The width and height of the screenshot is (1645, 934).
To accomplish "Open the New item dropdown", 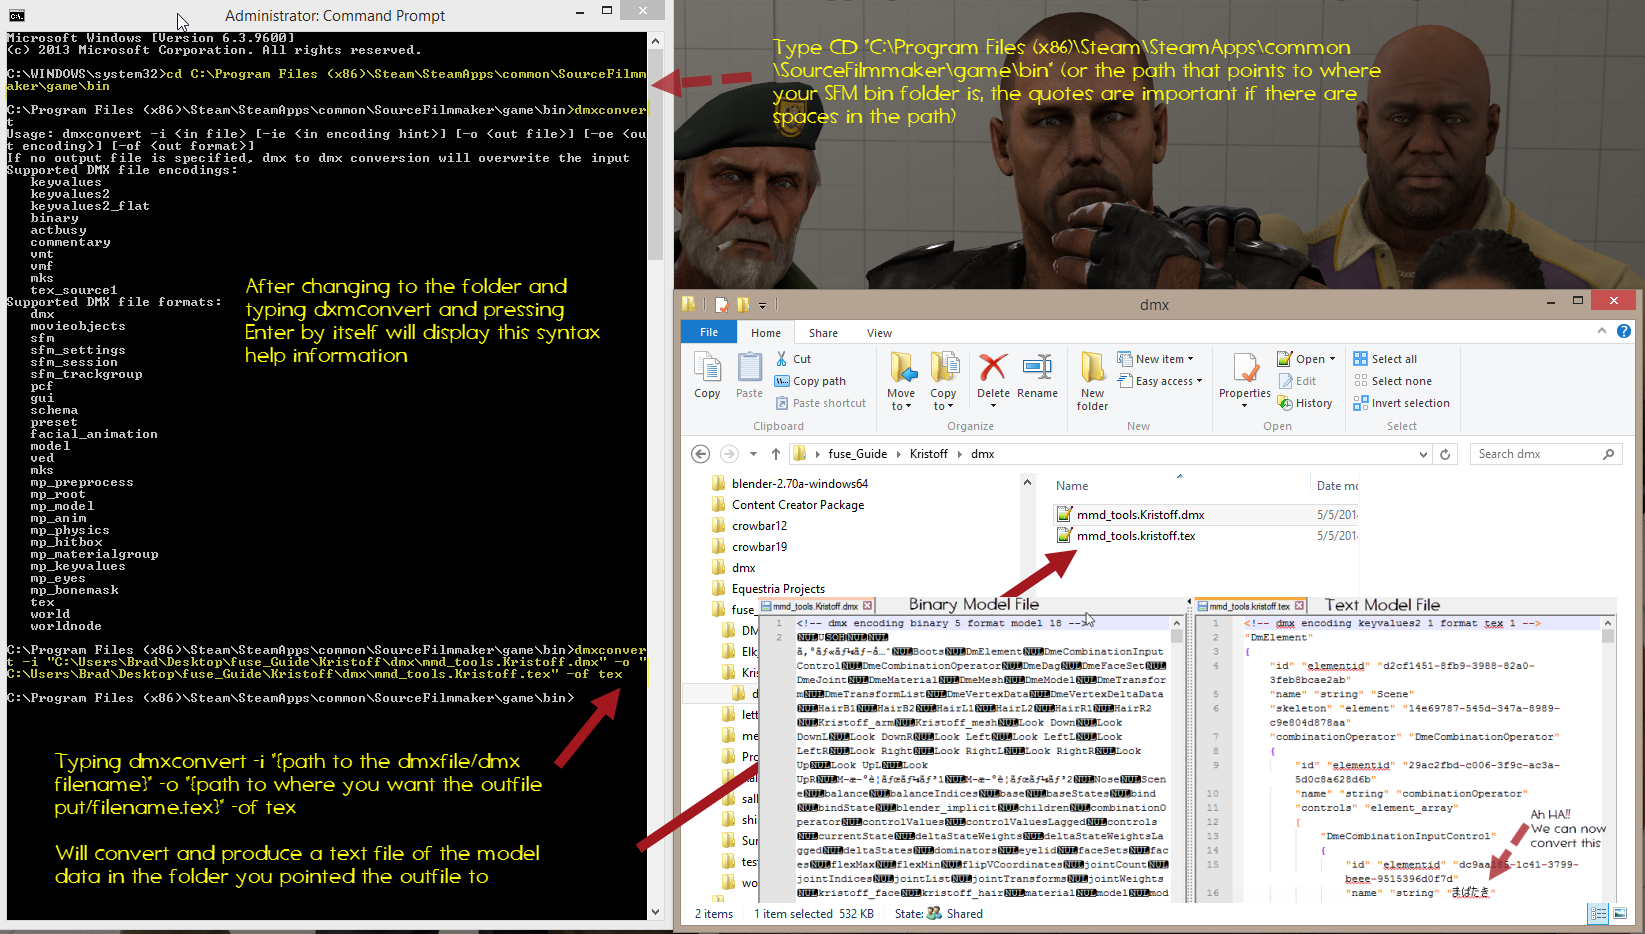I will 1155,359.
